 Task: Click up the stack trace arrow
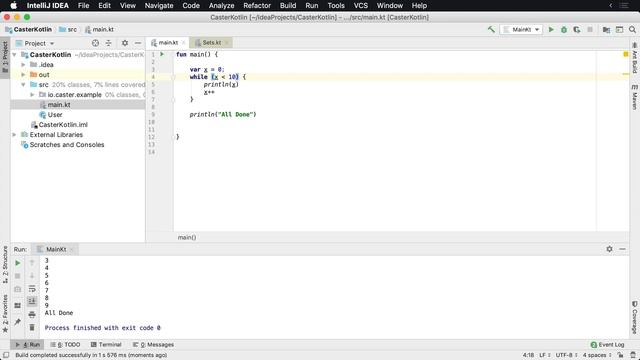click(32, 263)
